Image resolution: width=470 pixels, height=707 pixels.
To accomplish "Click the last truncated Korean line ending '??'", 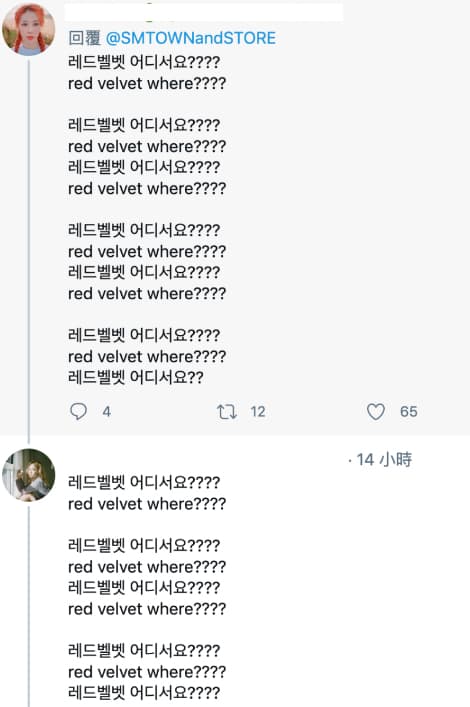I will pyautogui.click(x=136, y=377).
